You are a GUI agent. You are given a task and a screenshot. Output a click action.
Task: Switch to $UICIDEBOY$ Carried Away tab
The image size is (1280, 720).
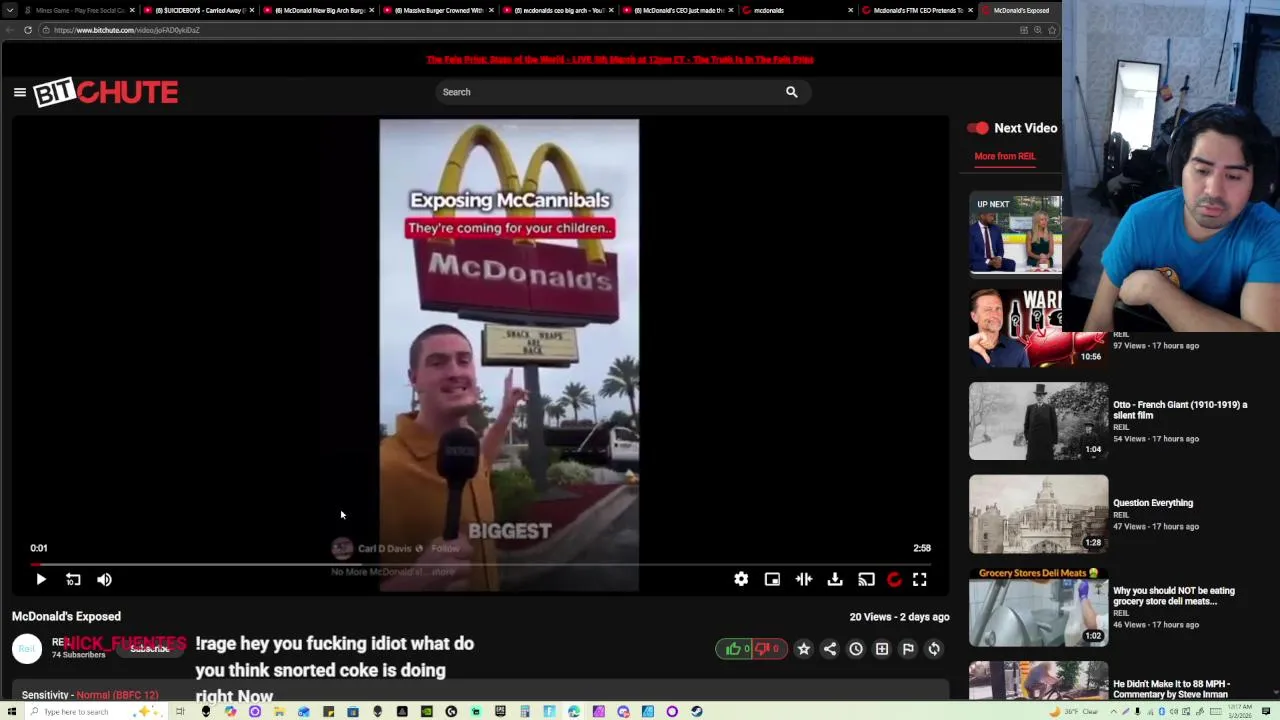[198, 10]
